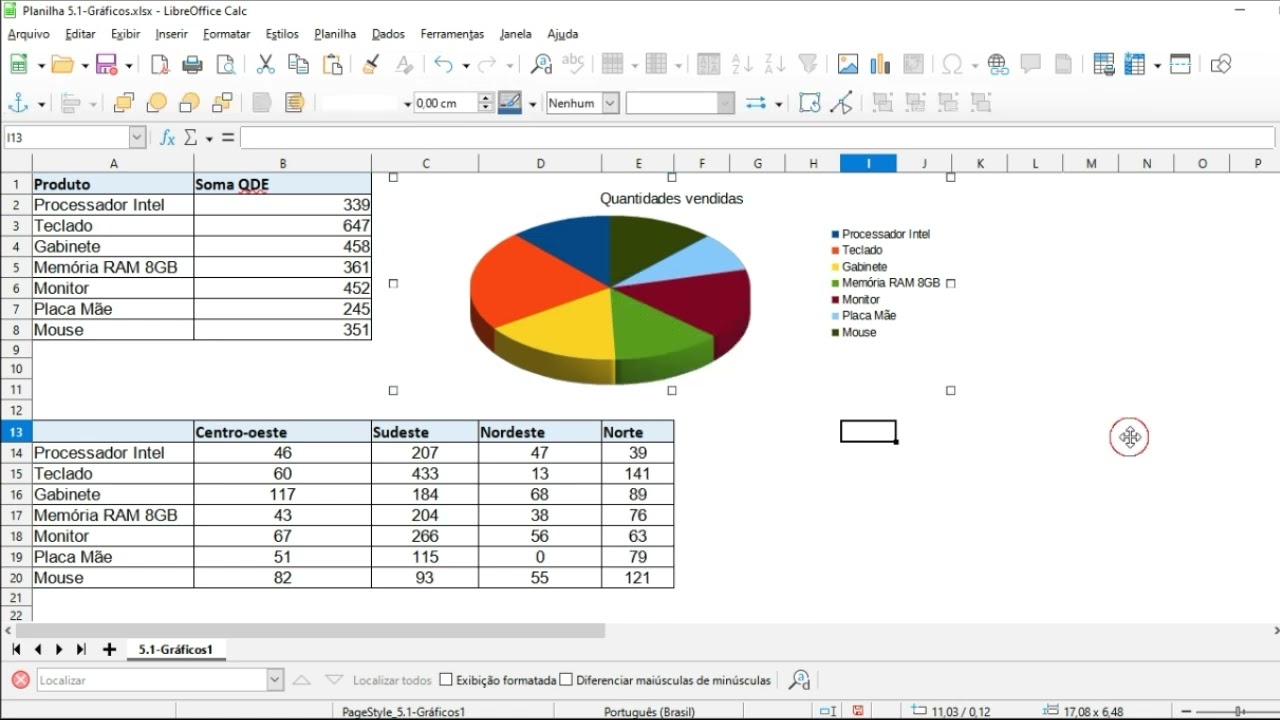Click the Send to Back icon
Viewport: 1280px width, 720px height.
pos(222,103)
